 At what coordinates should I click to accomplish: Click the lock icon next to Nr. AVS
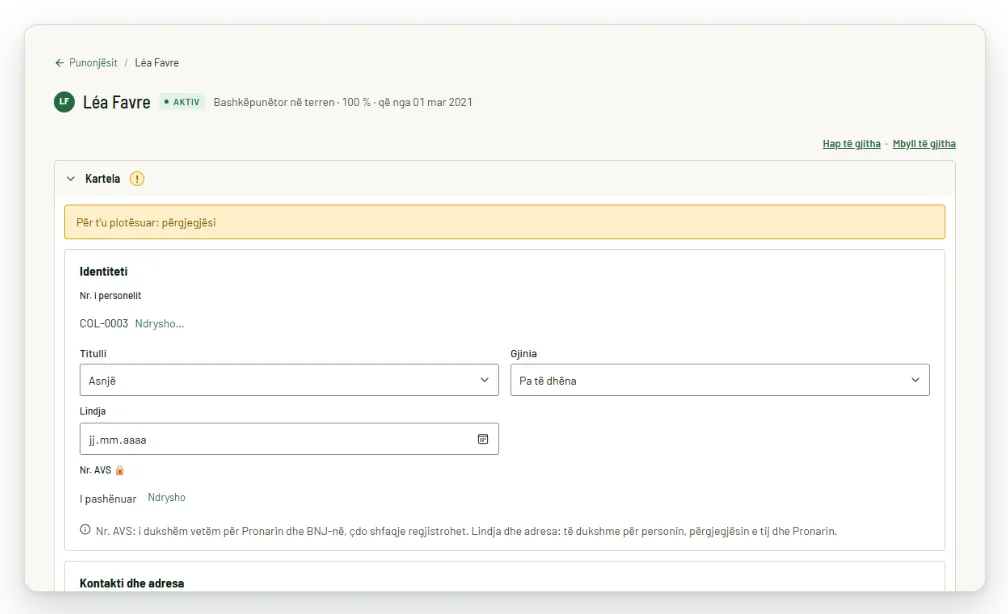[x=120, y=471]
